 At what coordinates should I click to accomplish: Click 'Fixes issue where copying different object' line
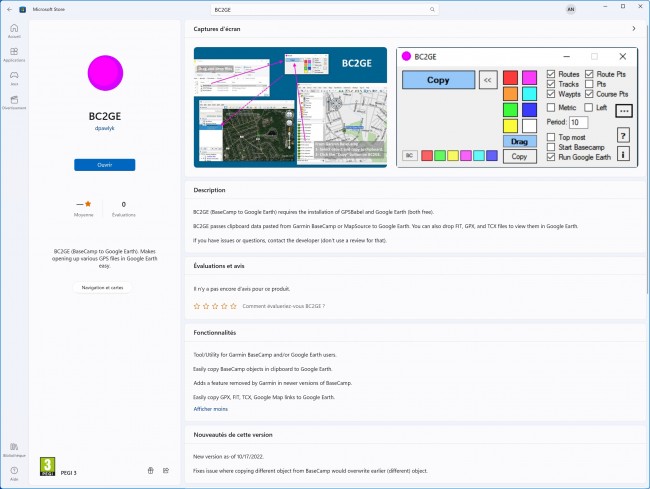pos(310,471)
